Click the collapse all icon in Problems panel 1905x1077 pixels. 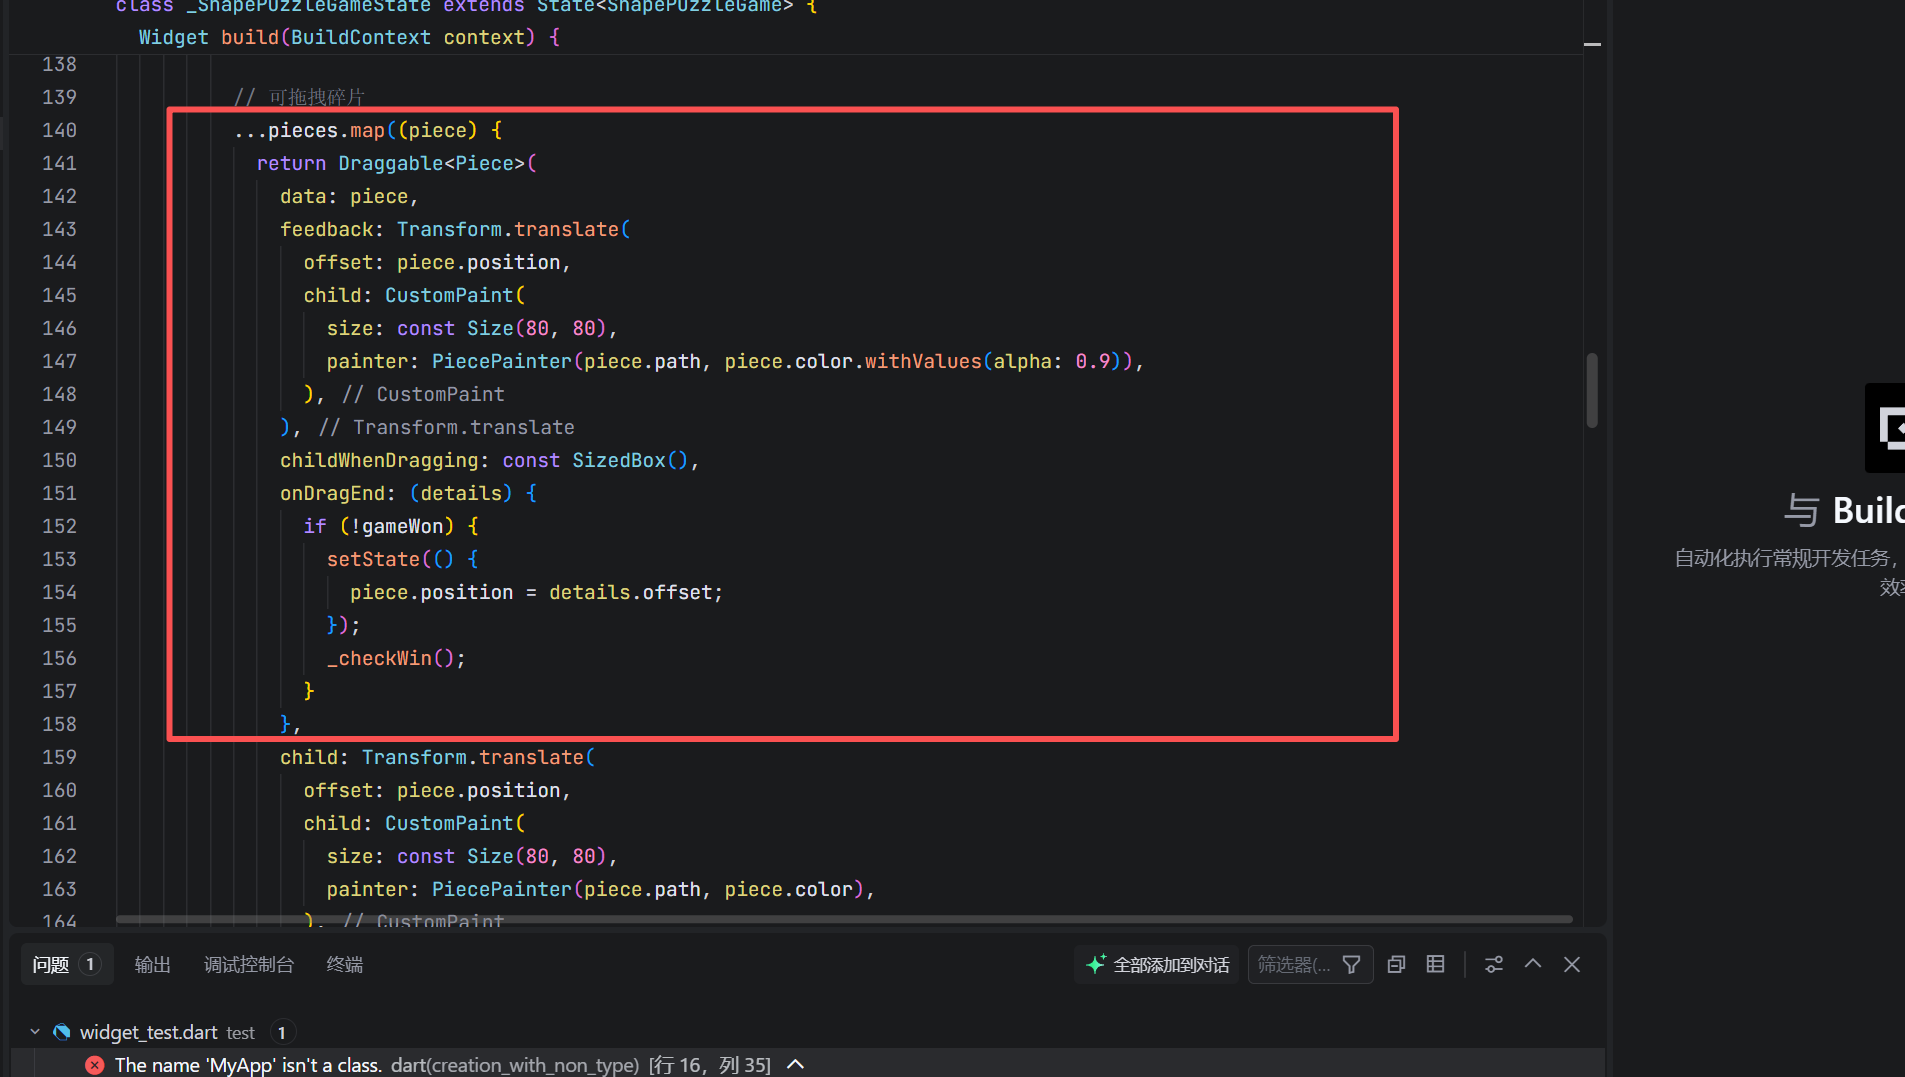pos(1396,964)
